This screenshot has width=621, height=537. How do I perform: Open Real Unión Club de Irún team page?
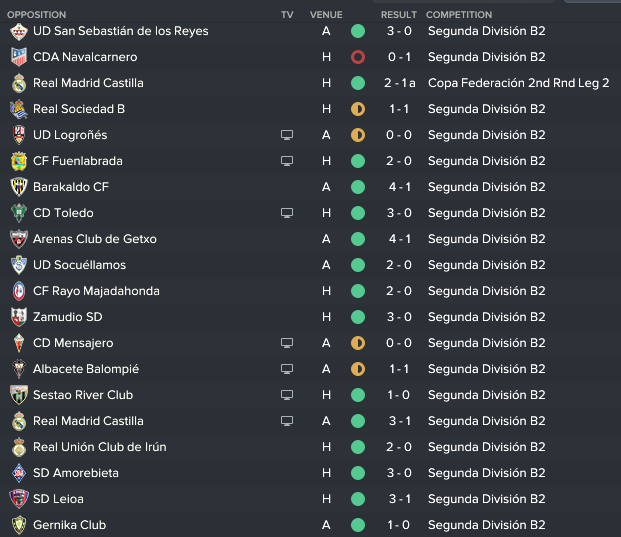coord(99,447)
